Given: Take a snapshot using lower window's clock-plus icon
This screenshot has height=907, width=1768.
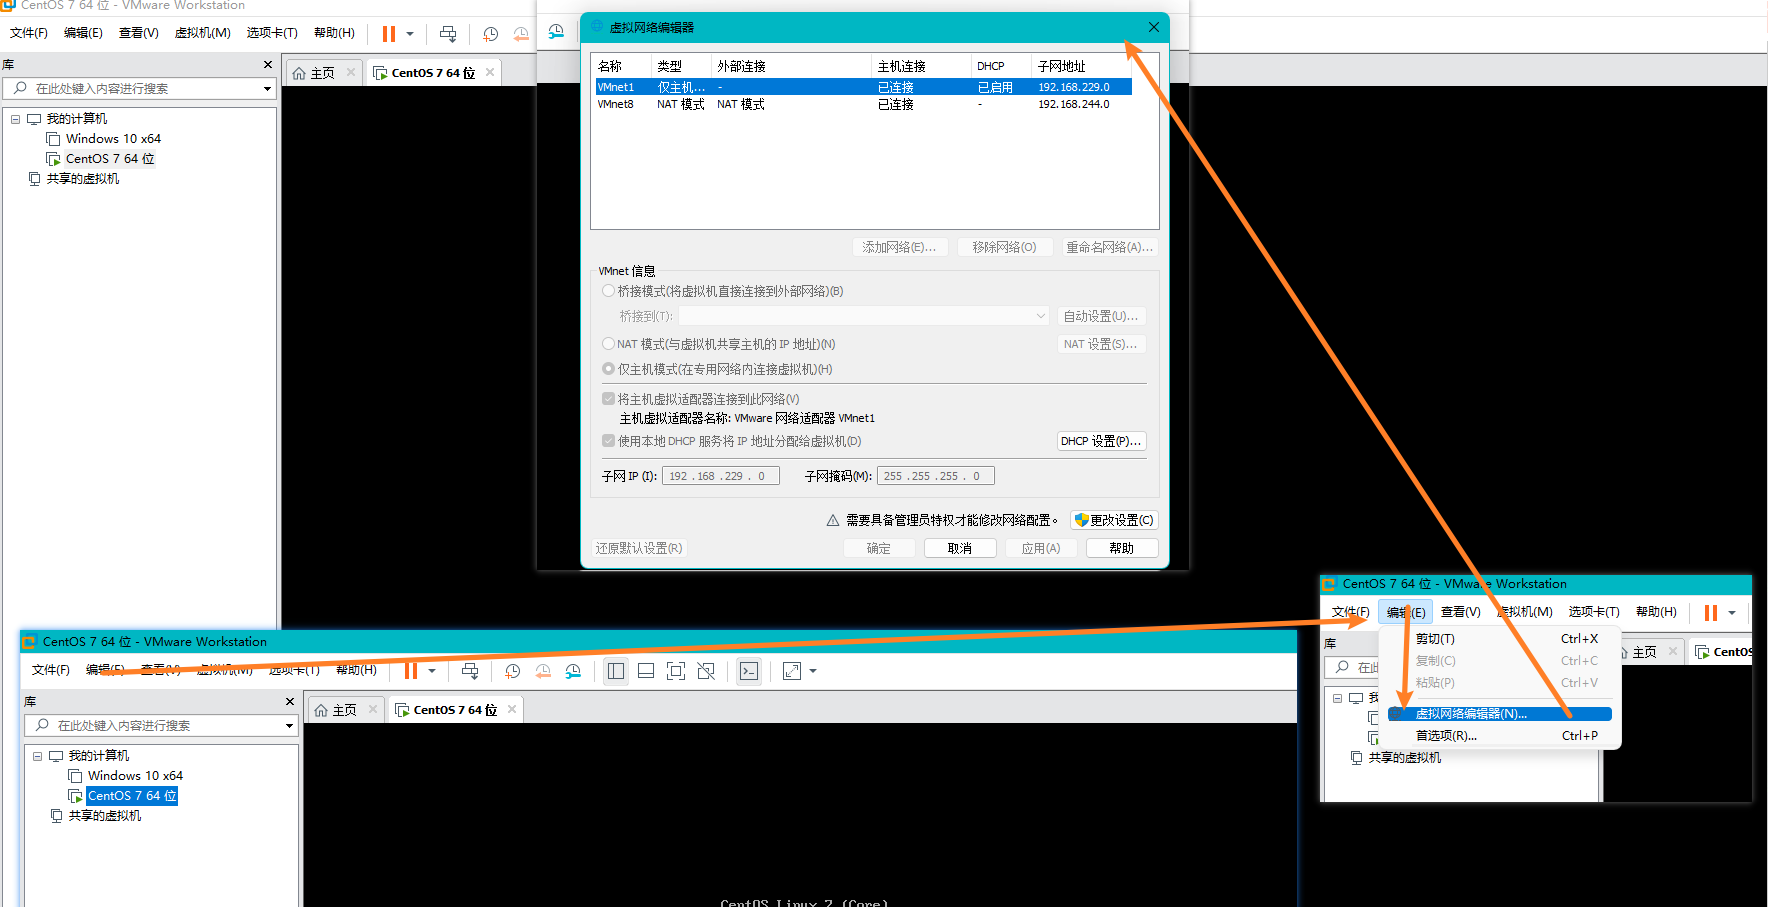Looking at the screenshot, I should pyautogui.click(x=513, y=671).
